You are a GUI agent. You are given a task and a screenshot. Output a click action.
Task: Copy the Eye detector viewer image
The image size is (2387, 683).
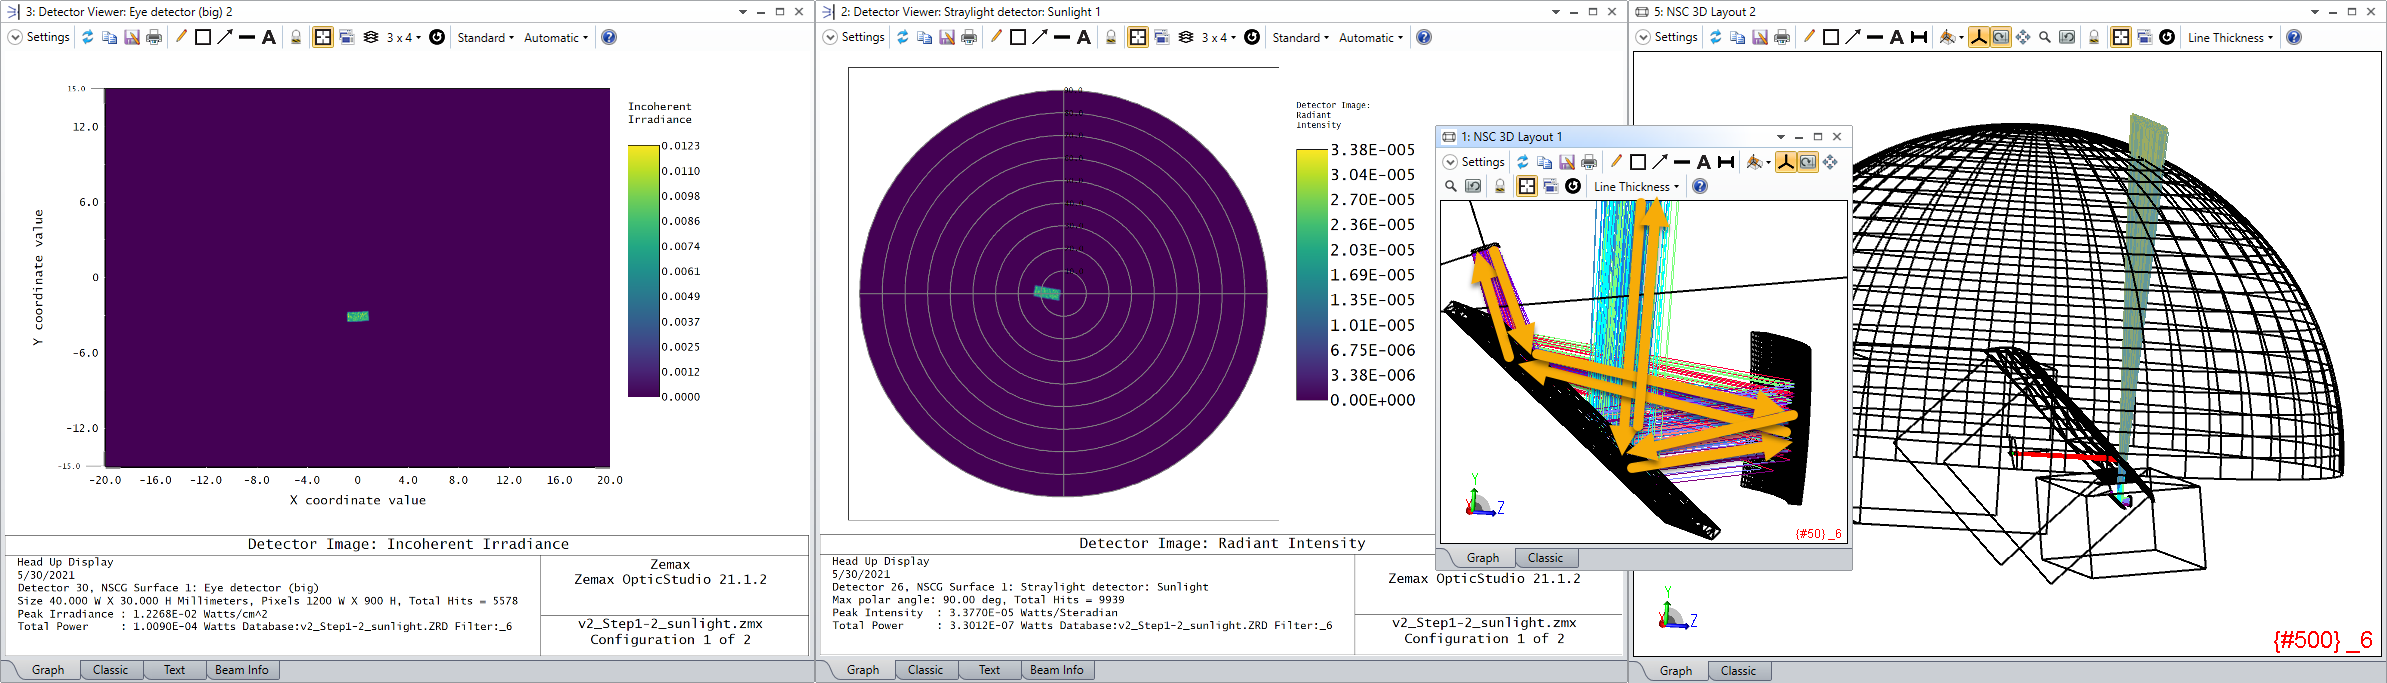click(109, 37)
